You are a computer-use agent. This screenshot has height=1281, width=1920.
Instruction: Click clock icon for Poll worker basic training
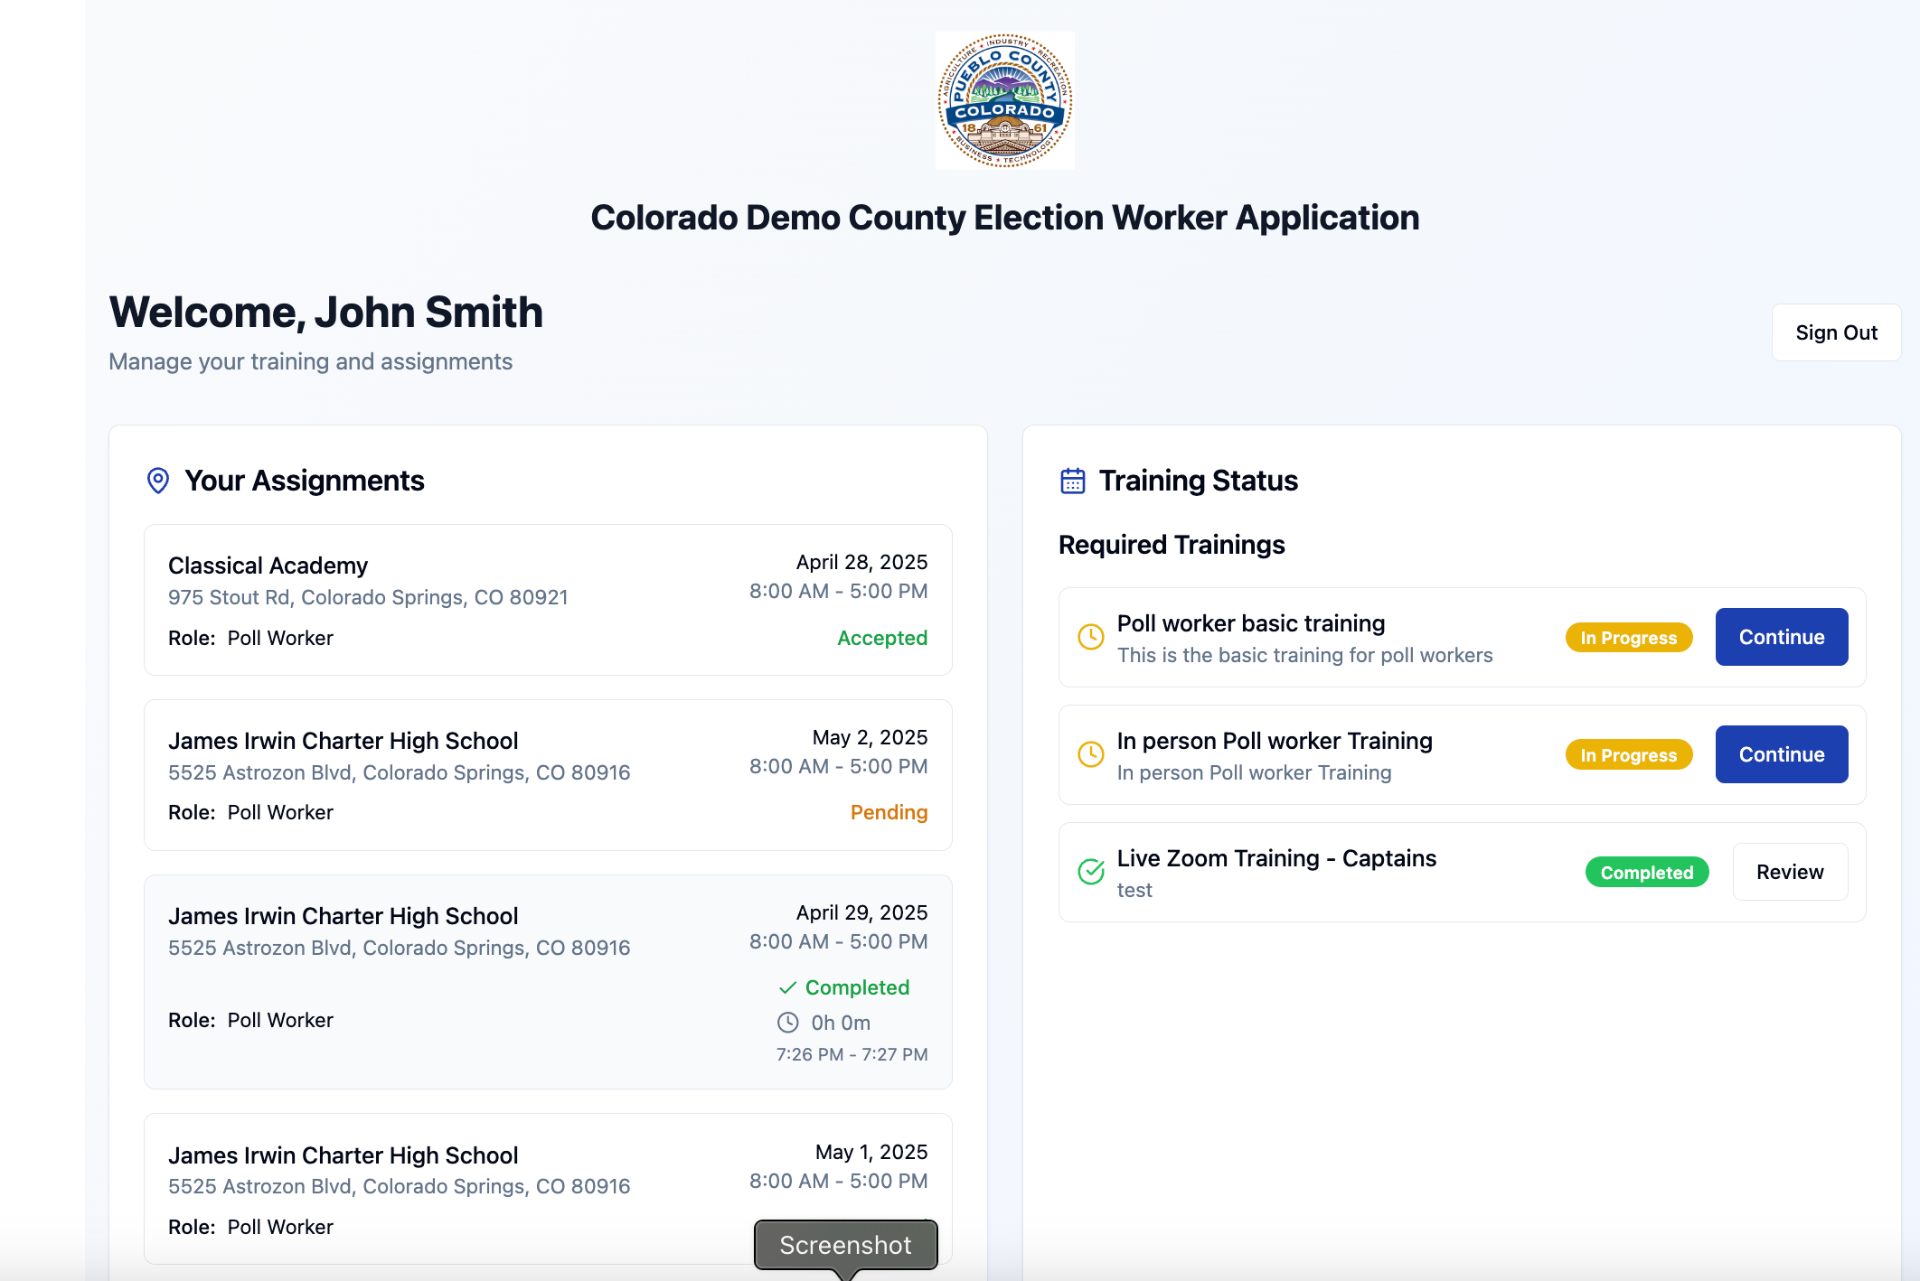click(x=1090, y=637)
